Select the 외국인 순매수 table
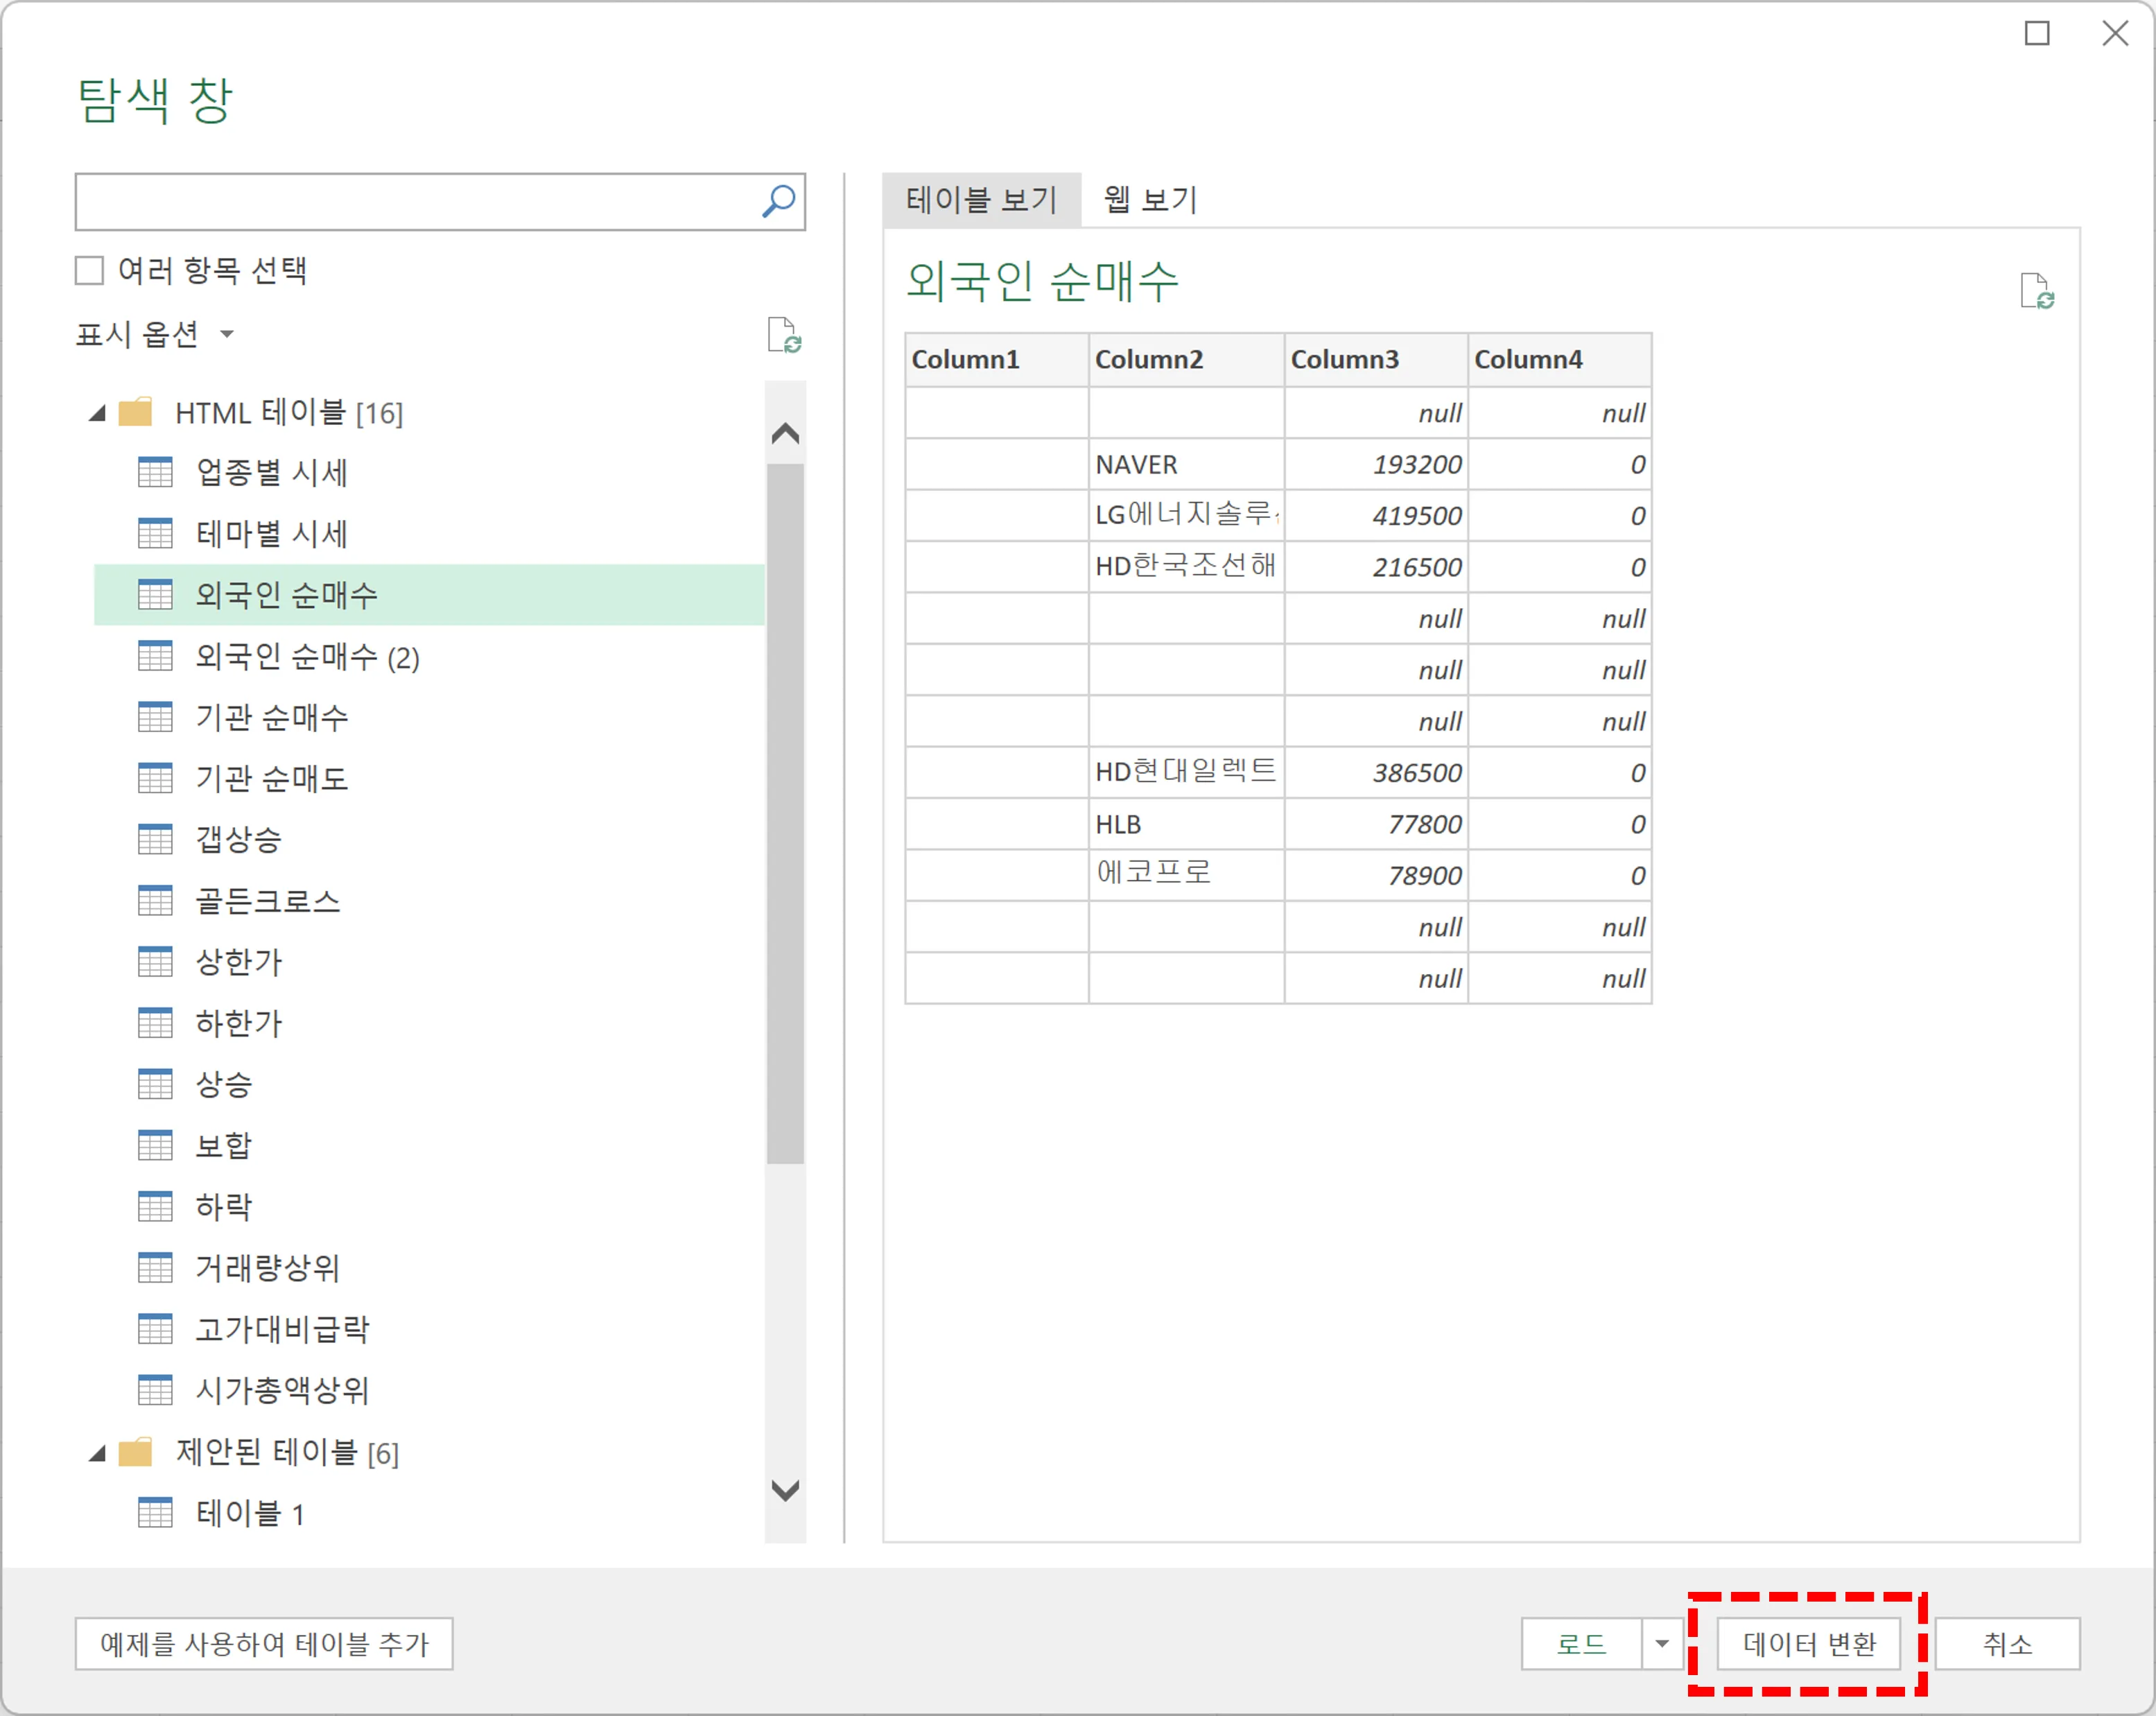This screenshot has height=1716, width=2156. pyautogui.click(x=429, y=595)
